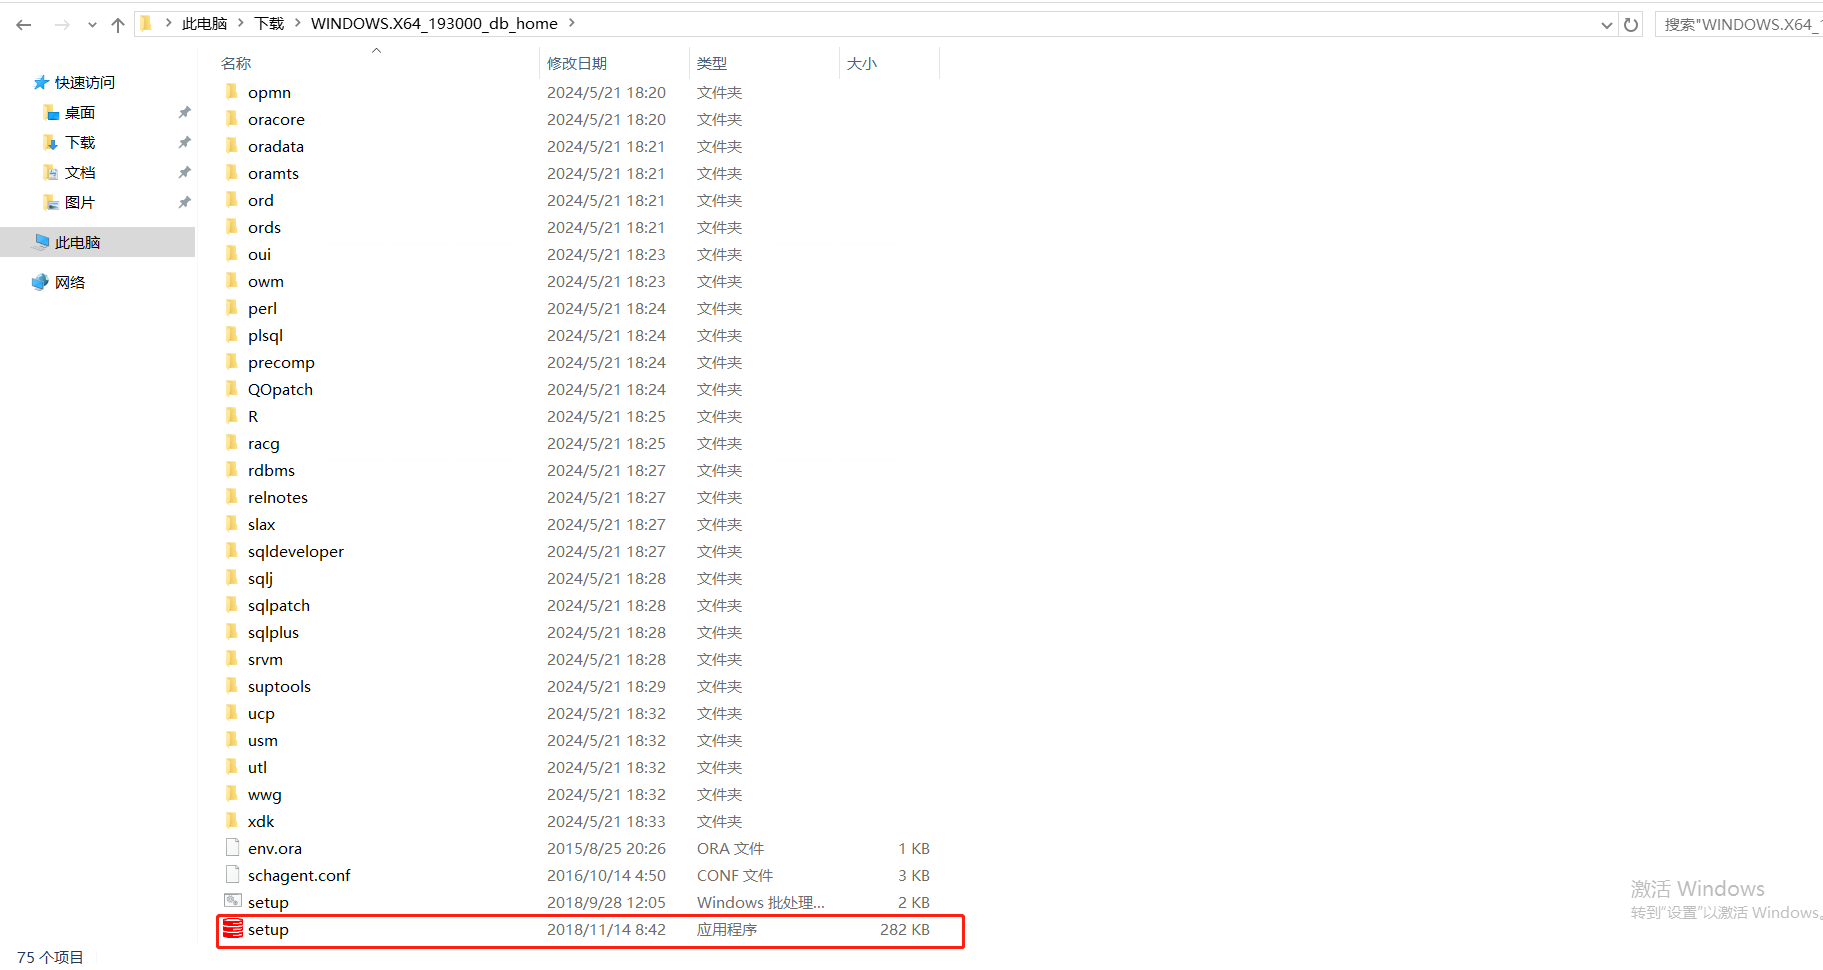Select the utl folder name

[257, 767]
